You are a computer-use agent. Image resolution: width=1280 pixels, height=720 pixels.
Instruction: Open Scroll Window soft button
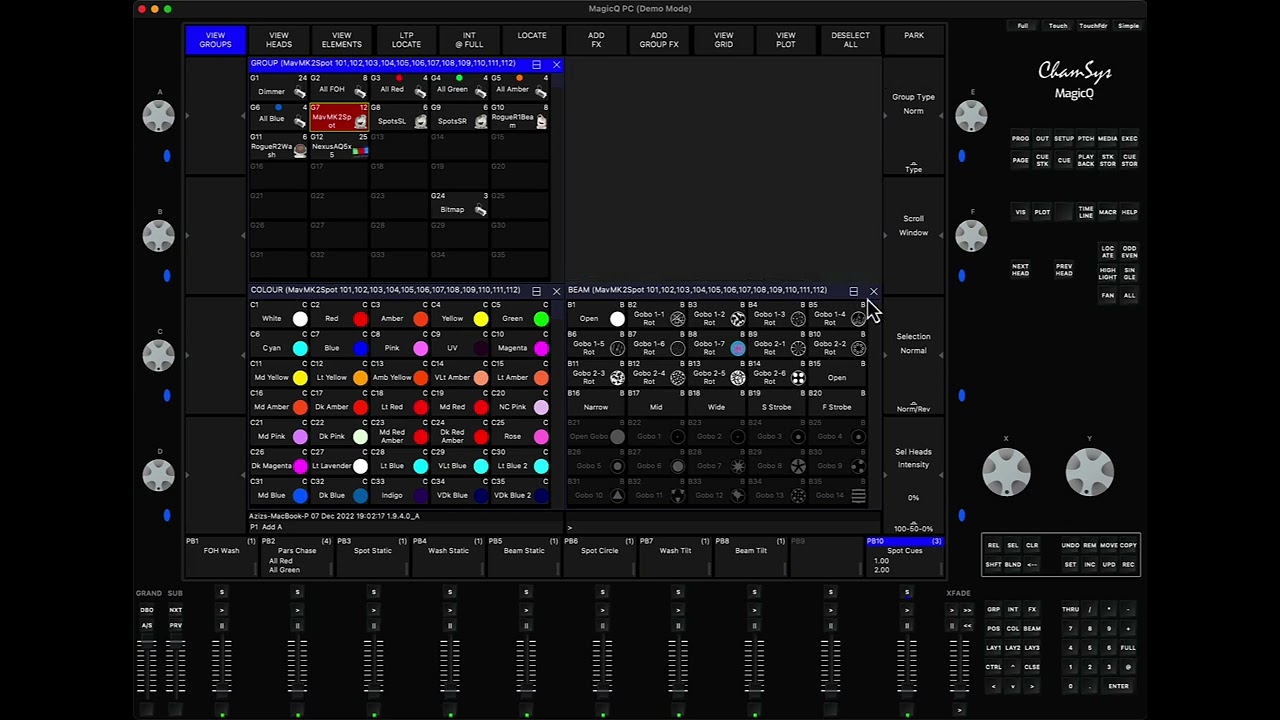click(913, 235)
